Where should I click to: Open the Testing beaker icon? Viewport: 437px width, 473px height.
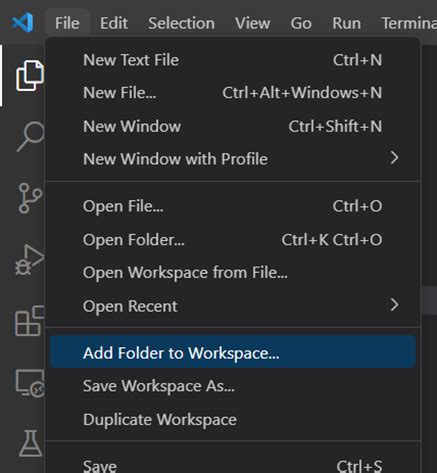tap(30, 443)
